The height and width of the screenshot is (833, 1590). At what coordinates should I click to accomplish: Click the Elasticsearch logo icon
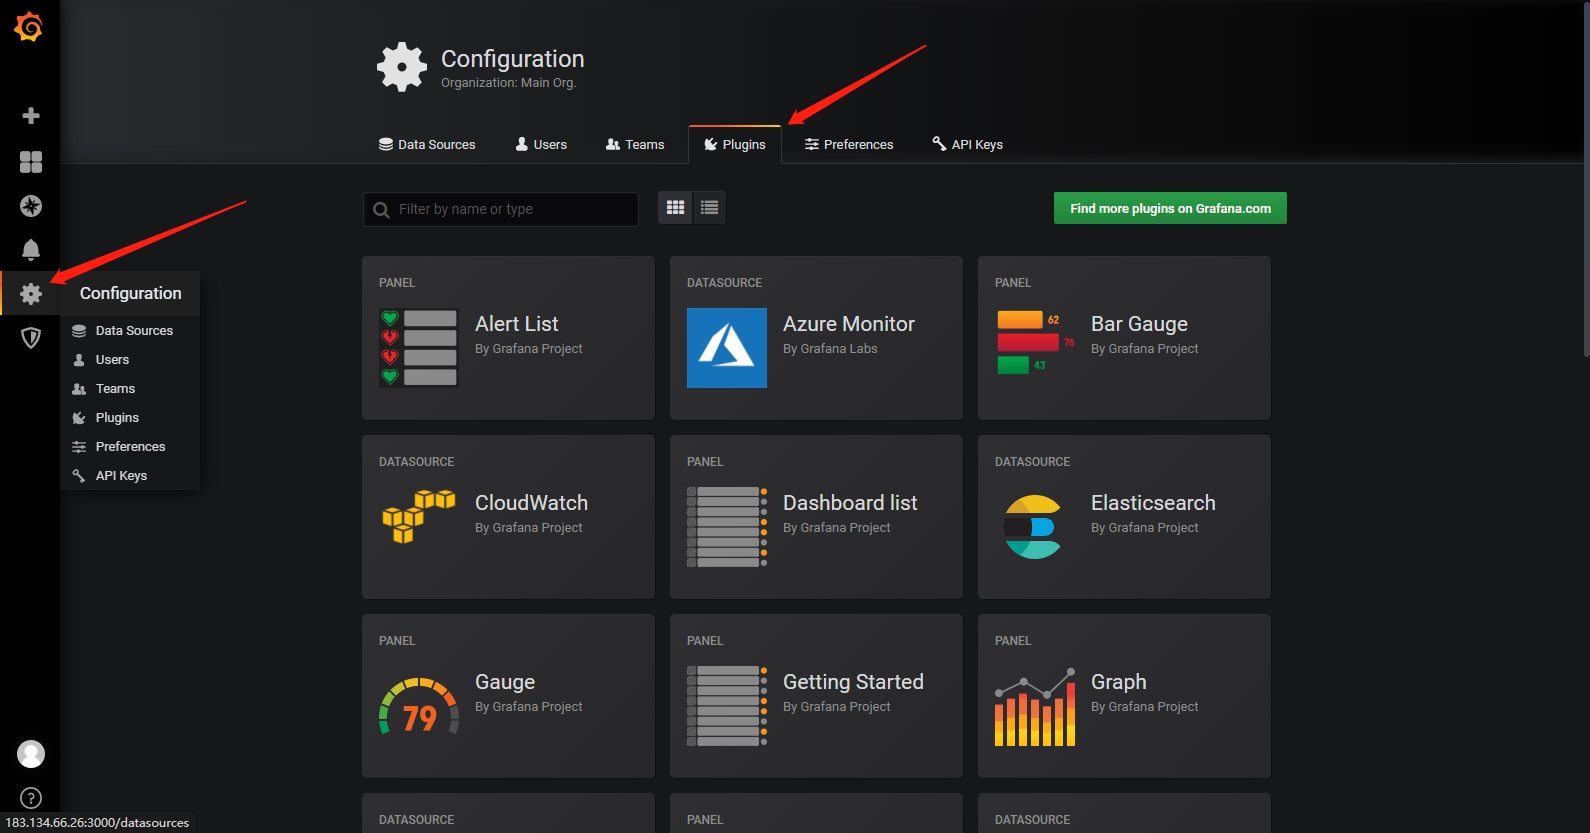coord(1033,527)
